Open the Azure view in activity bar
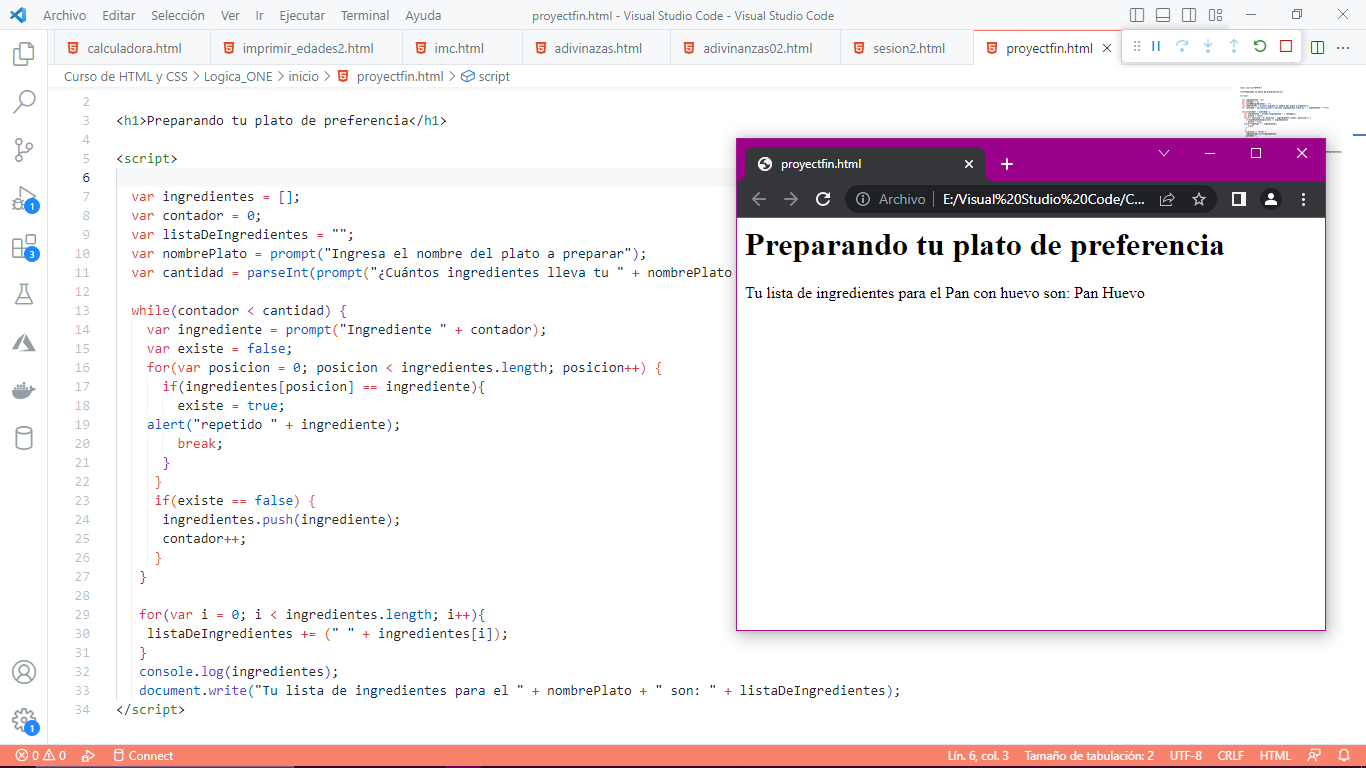This screenshot has height=768, width=1366. pos(24,342)
